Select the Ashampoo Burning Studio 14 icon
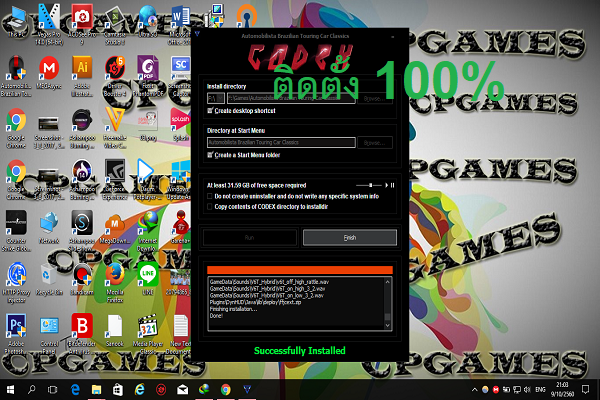600x400 pixels. pyautogui.click(x=82, y=179)
